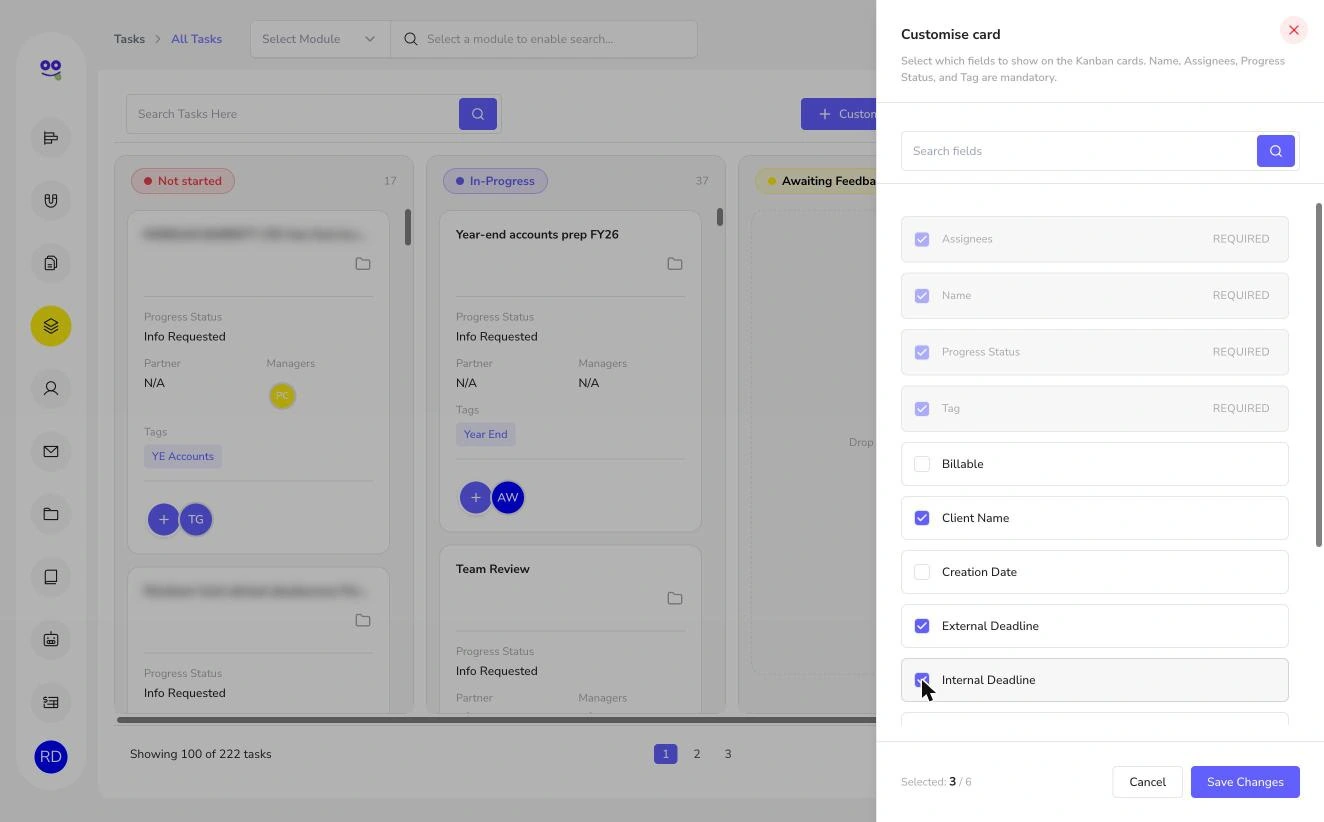Open the Select Module dropdown
Screen dimensions: 1324x822
(320, 39)
